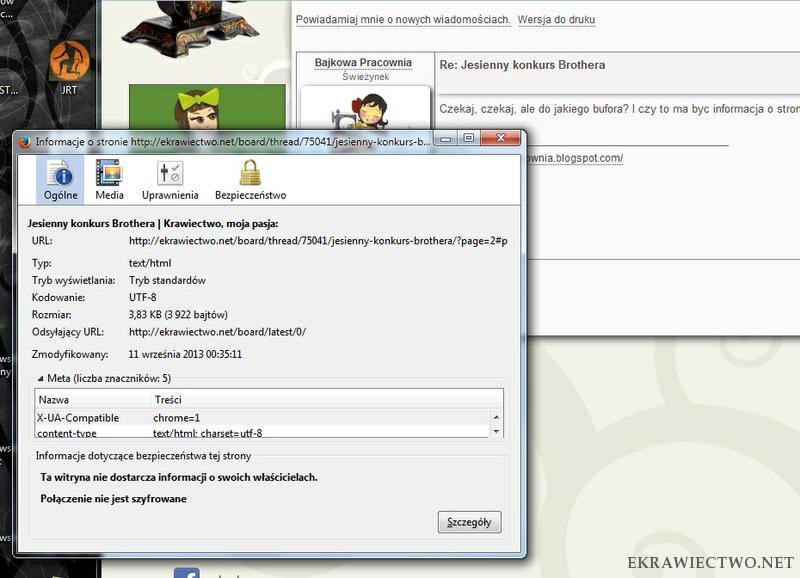The height and width of the screenshot is (578, 800).
Task: Select the Bezpieczeństwo padlock tab
Action: click(x=250, y=180)
